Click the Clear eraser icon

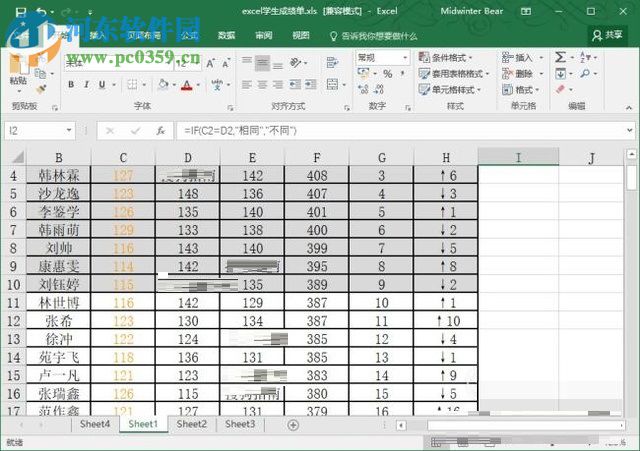coord(561,89)
